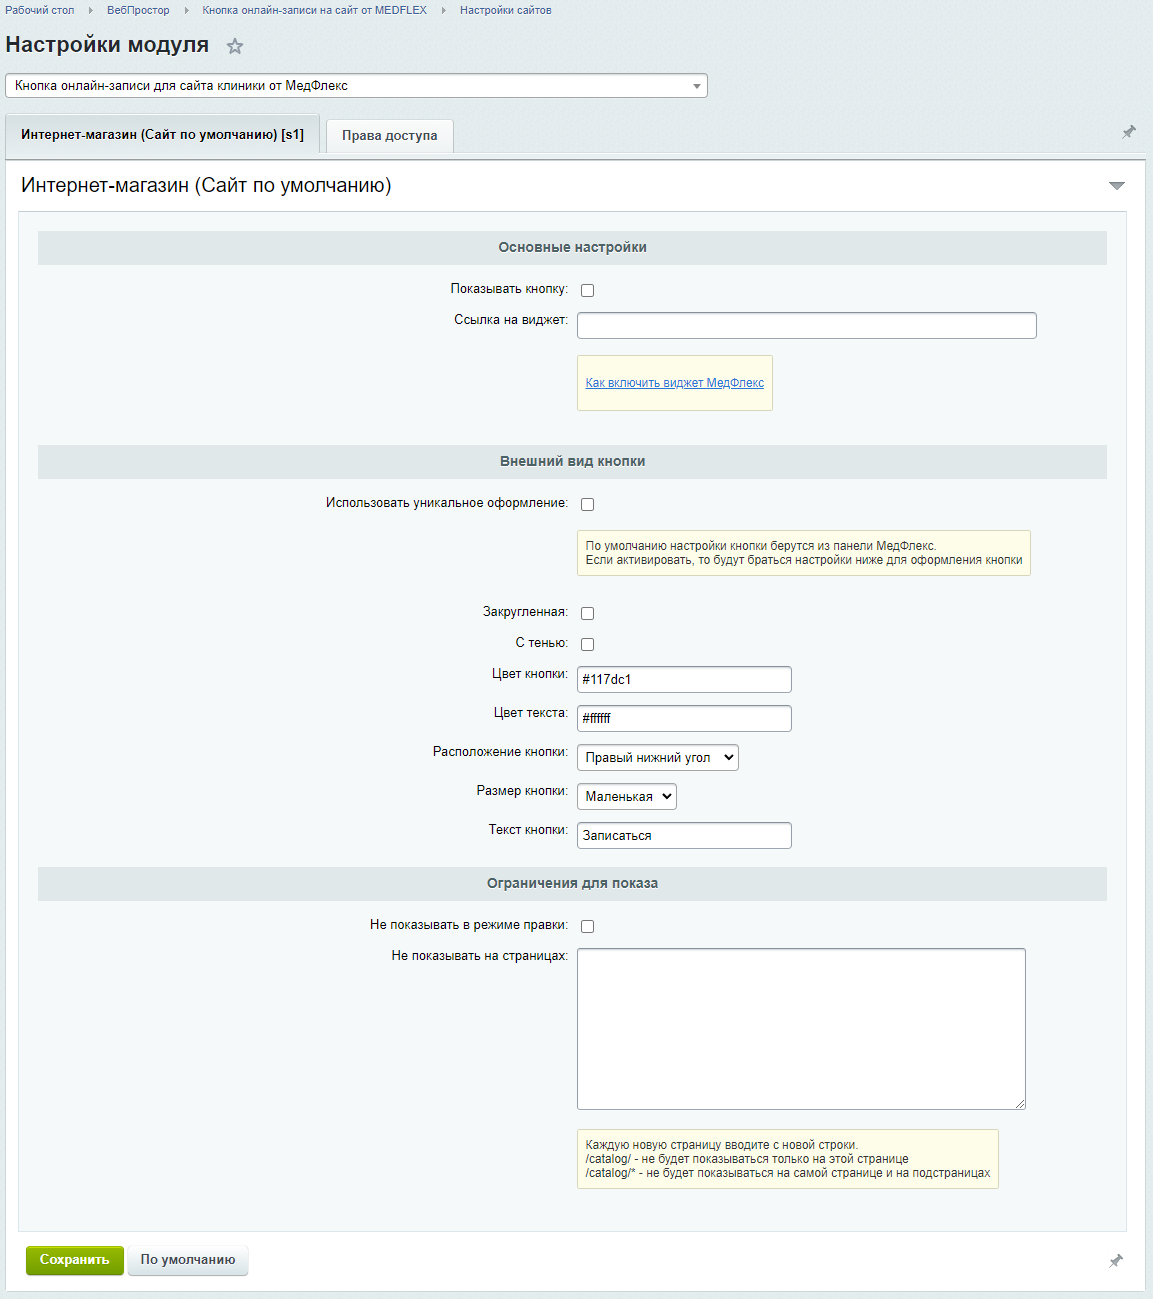Enable the С тенью checkbox
The height and width of the screenshot is (1299, 1153).
[x=588, y=644]
